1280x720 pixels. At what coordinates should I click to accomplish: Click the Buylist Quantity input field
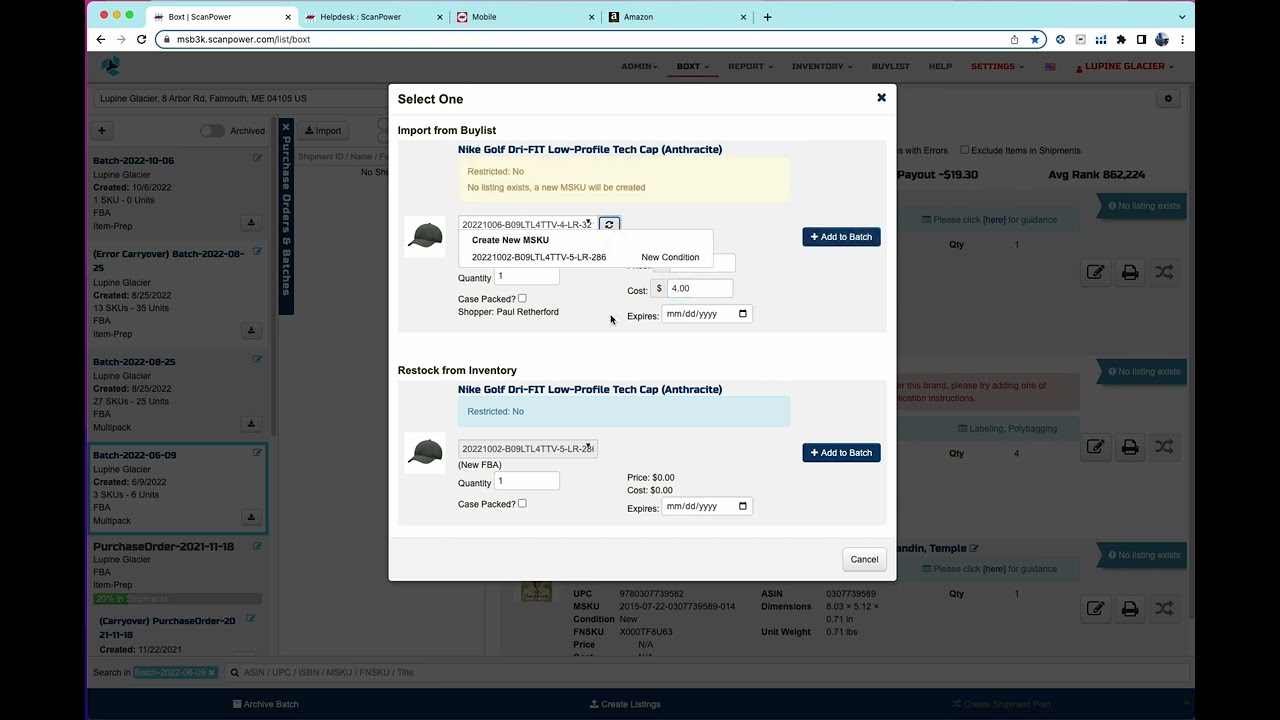point(527,277)
